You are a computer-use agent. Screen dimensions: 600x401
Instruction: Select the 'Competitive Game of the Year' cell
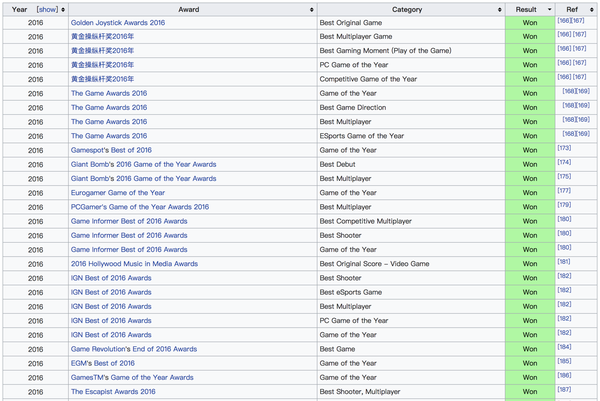[x=411, y=79]
